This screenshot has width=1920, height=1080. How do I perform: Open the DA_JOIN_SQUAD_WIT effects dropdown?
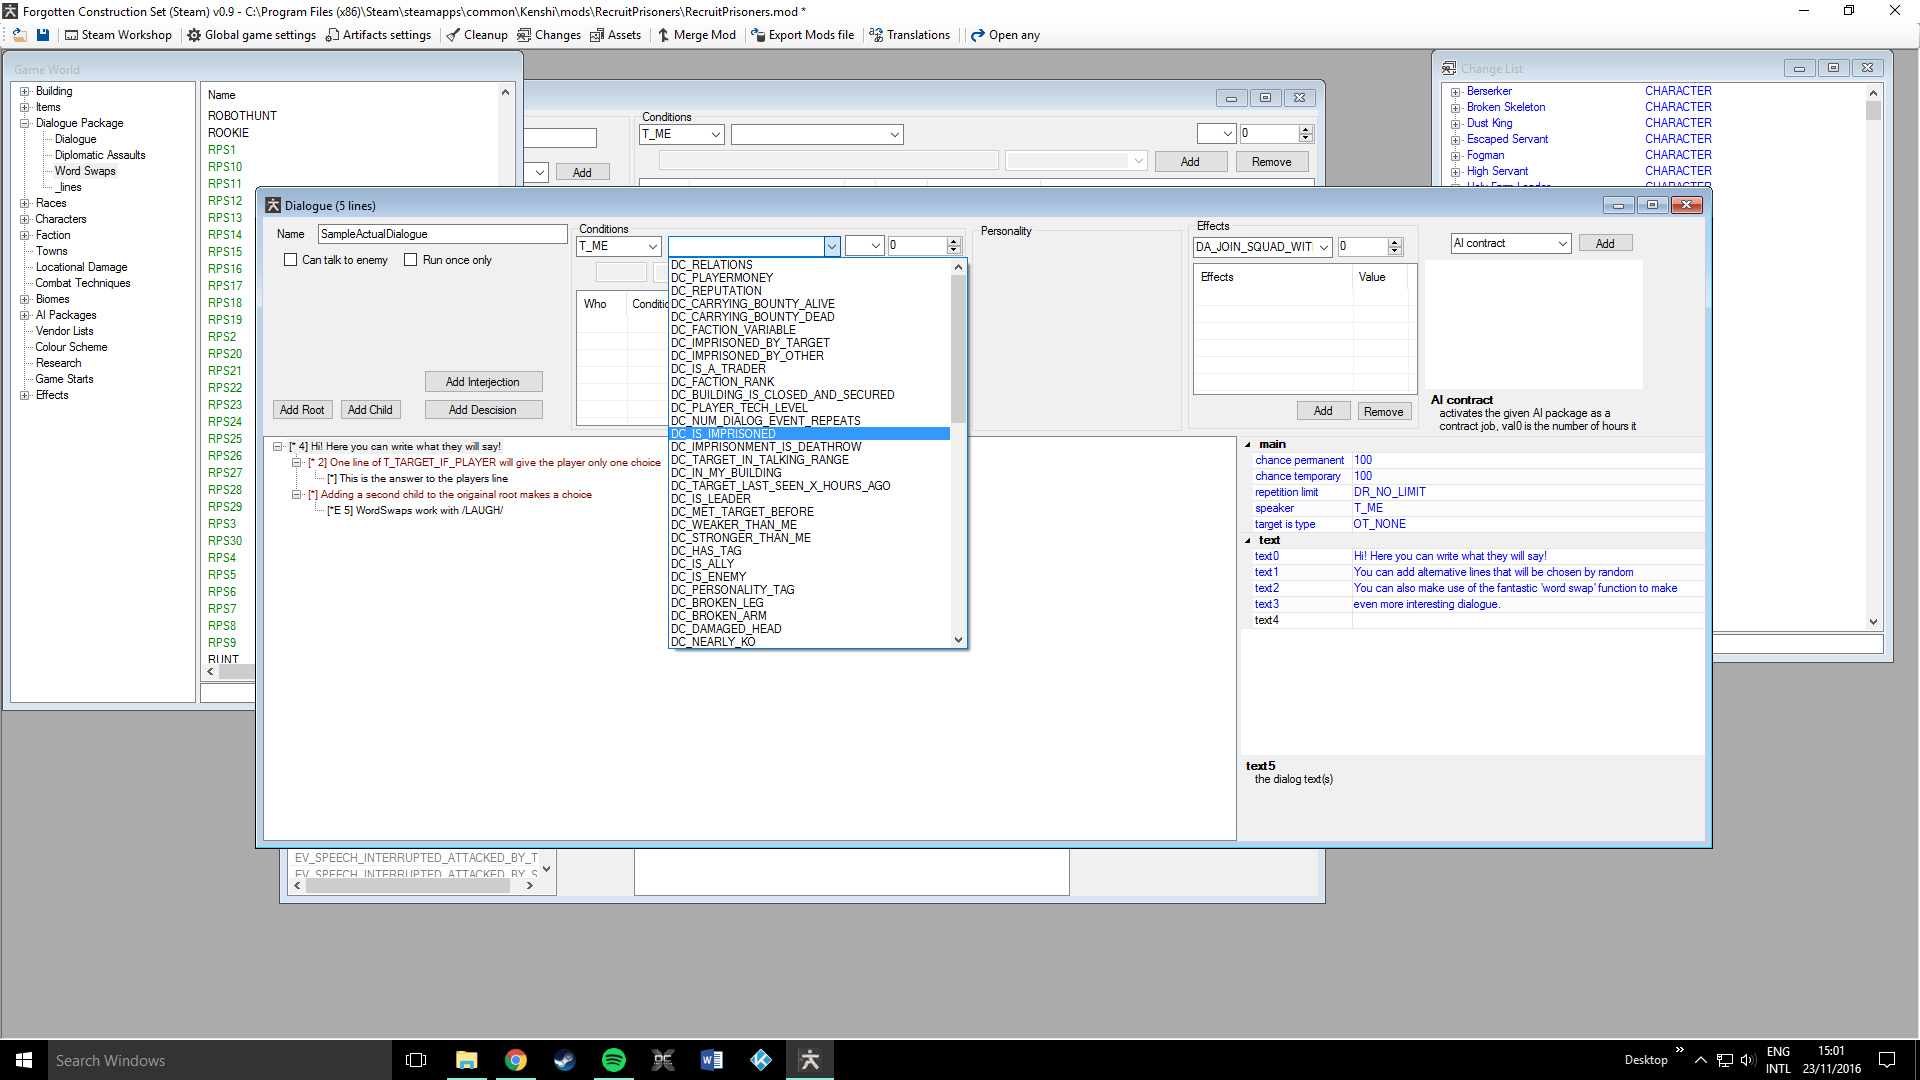click(1324, 247)
